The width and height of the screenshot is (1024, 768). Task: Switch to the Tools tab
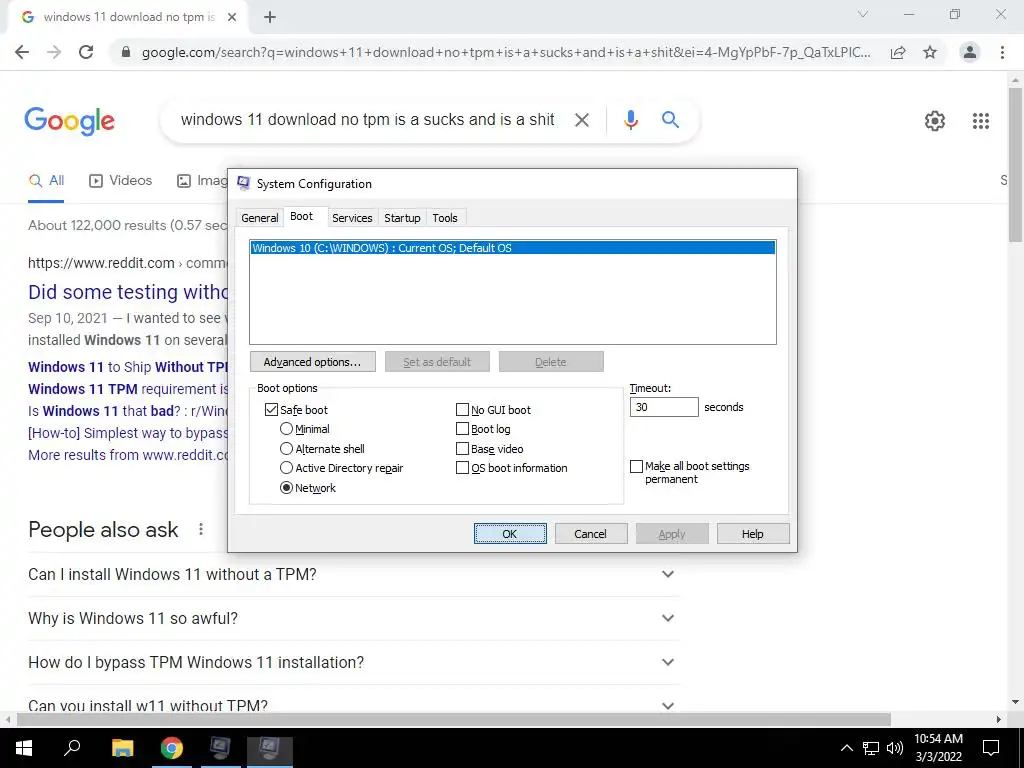pos(445,218)
